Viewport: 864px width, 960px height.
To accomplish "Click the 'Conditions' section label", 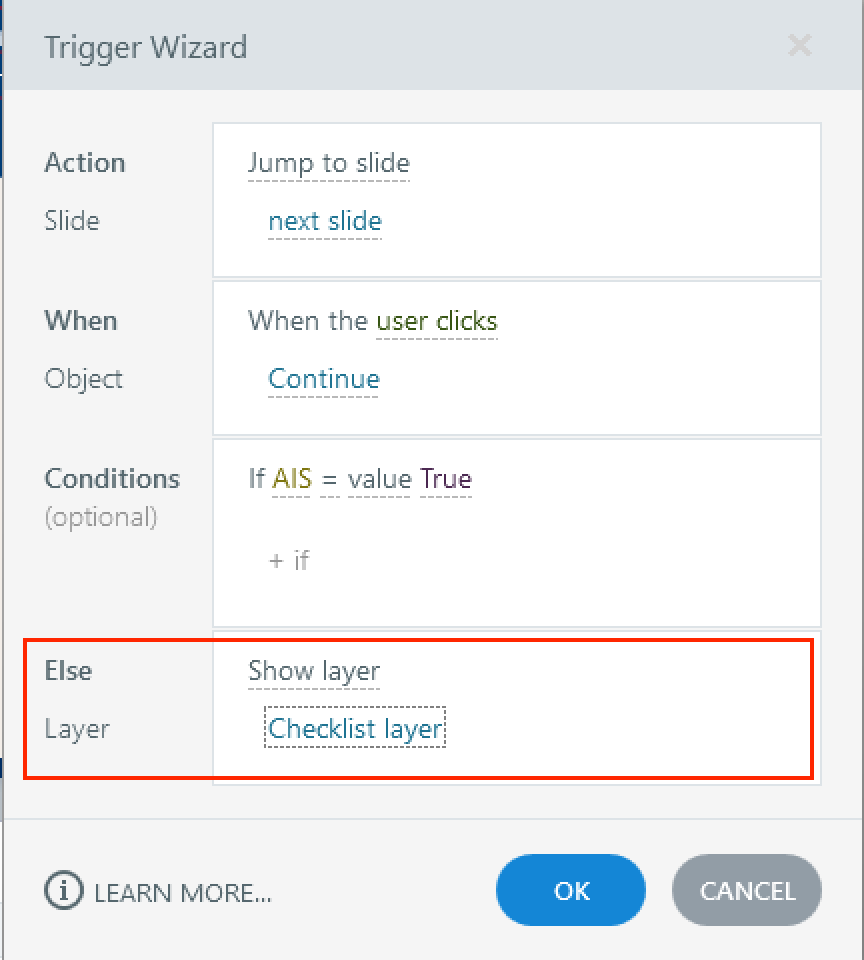I will [112, 479].
